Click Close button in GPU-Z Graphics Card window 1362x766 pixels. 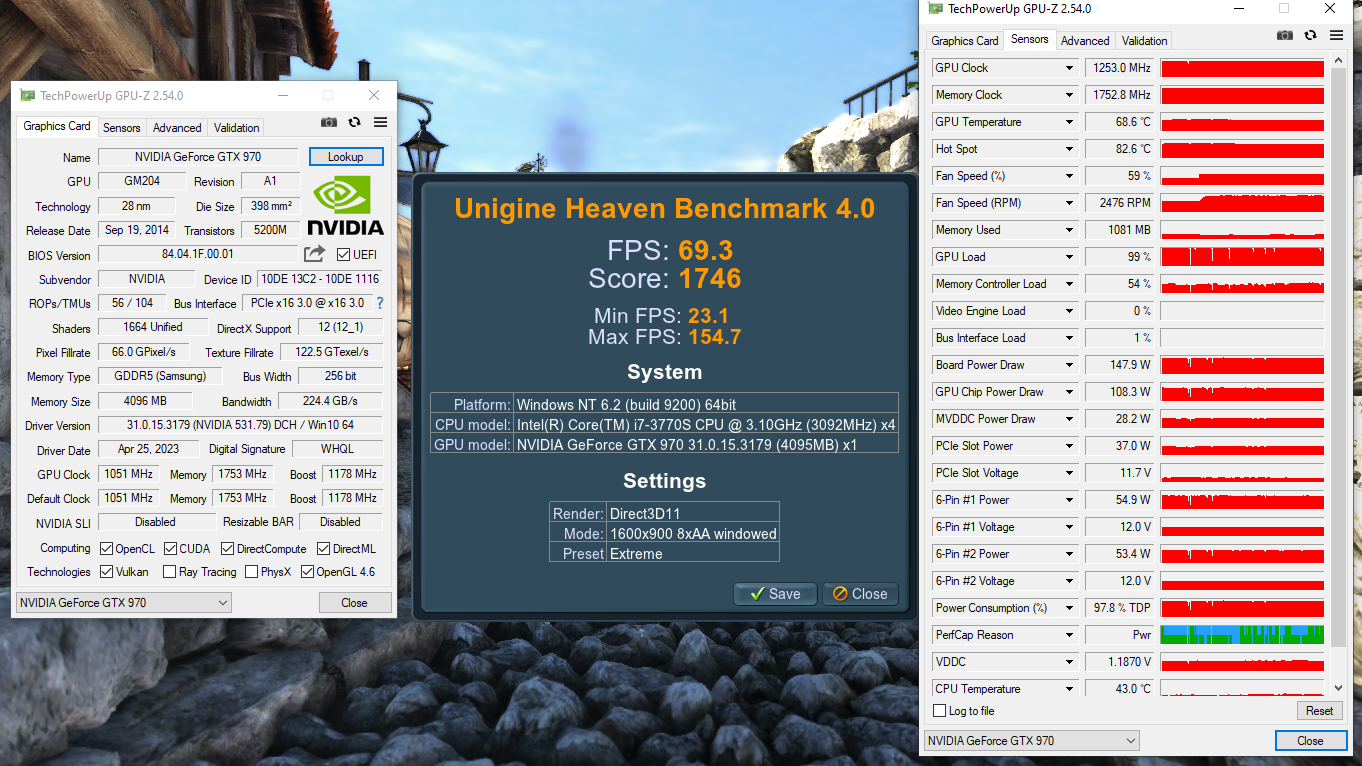click(x=354, y=603)
